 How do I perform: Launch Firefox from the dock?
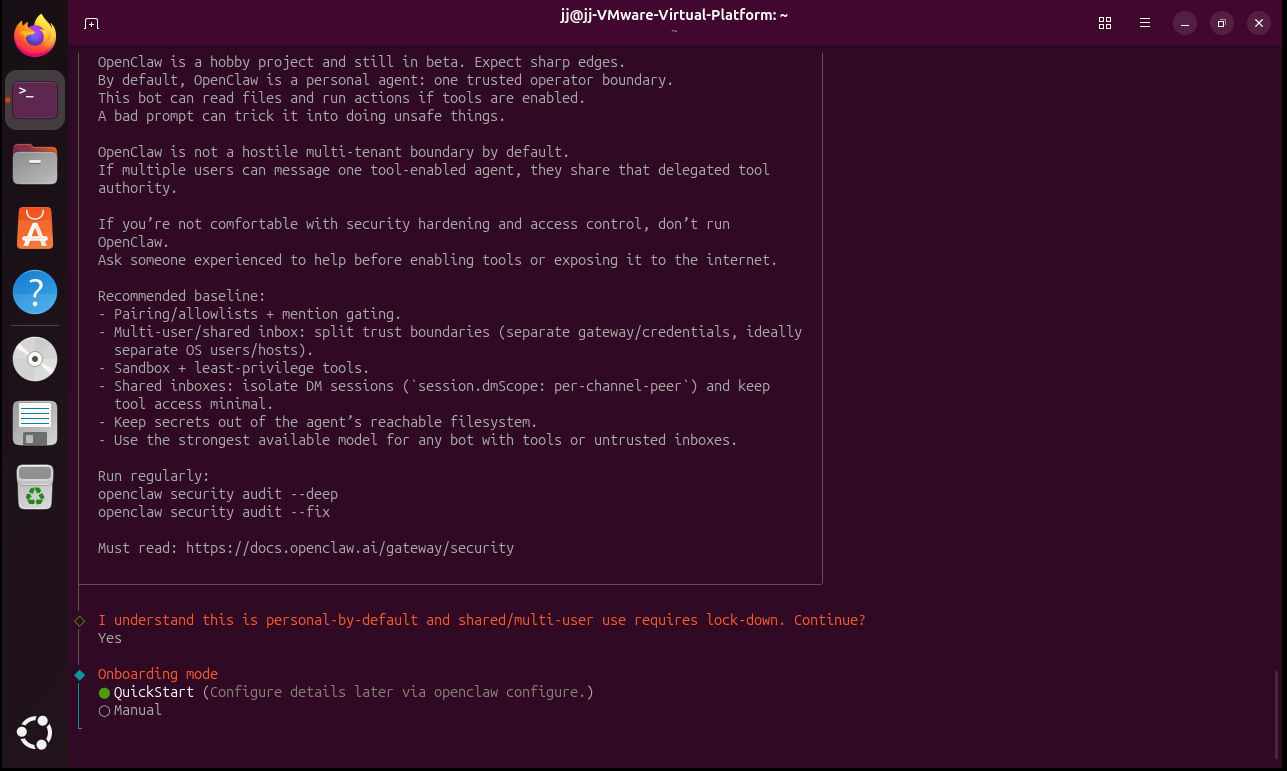(x=35, y=37)
